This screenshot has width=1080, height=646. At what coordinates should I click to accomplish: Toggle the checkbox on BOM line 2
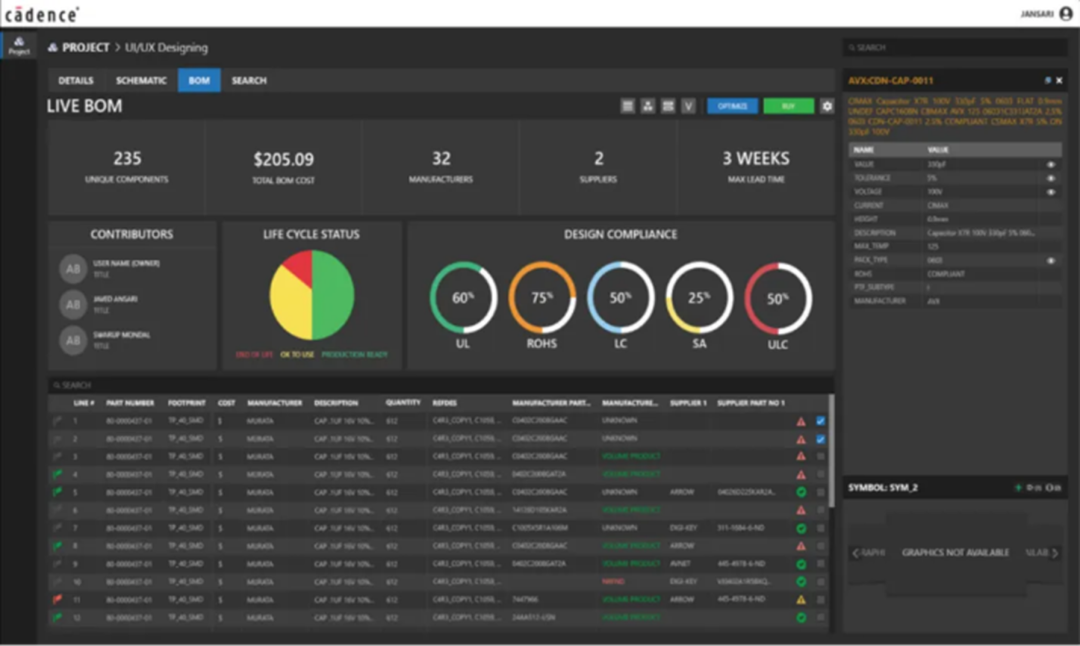(821, 438)
